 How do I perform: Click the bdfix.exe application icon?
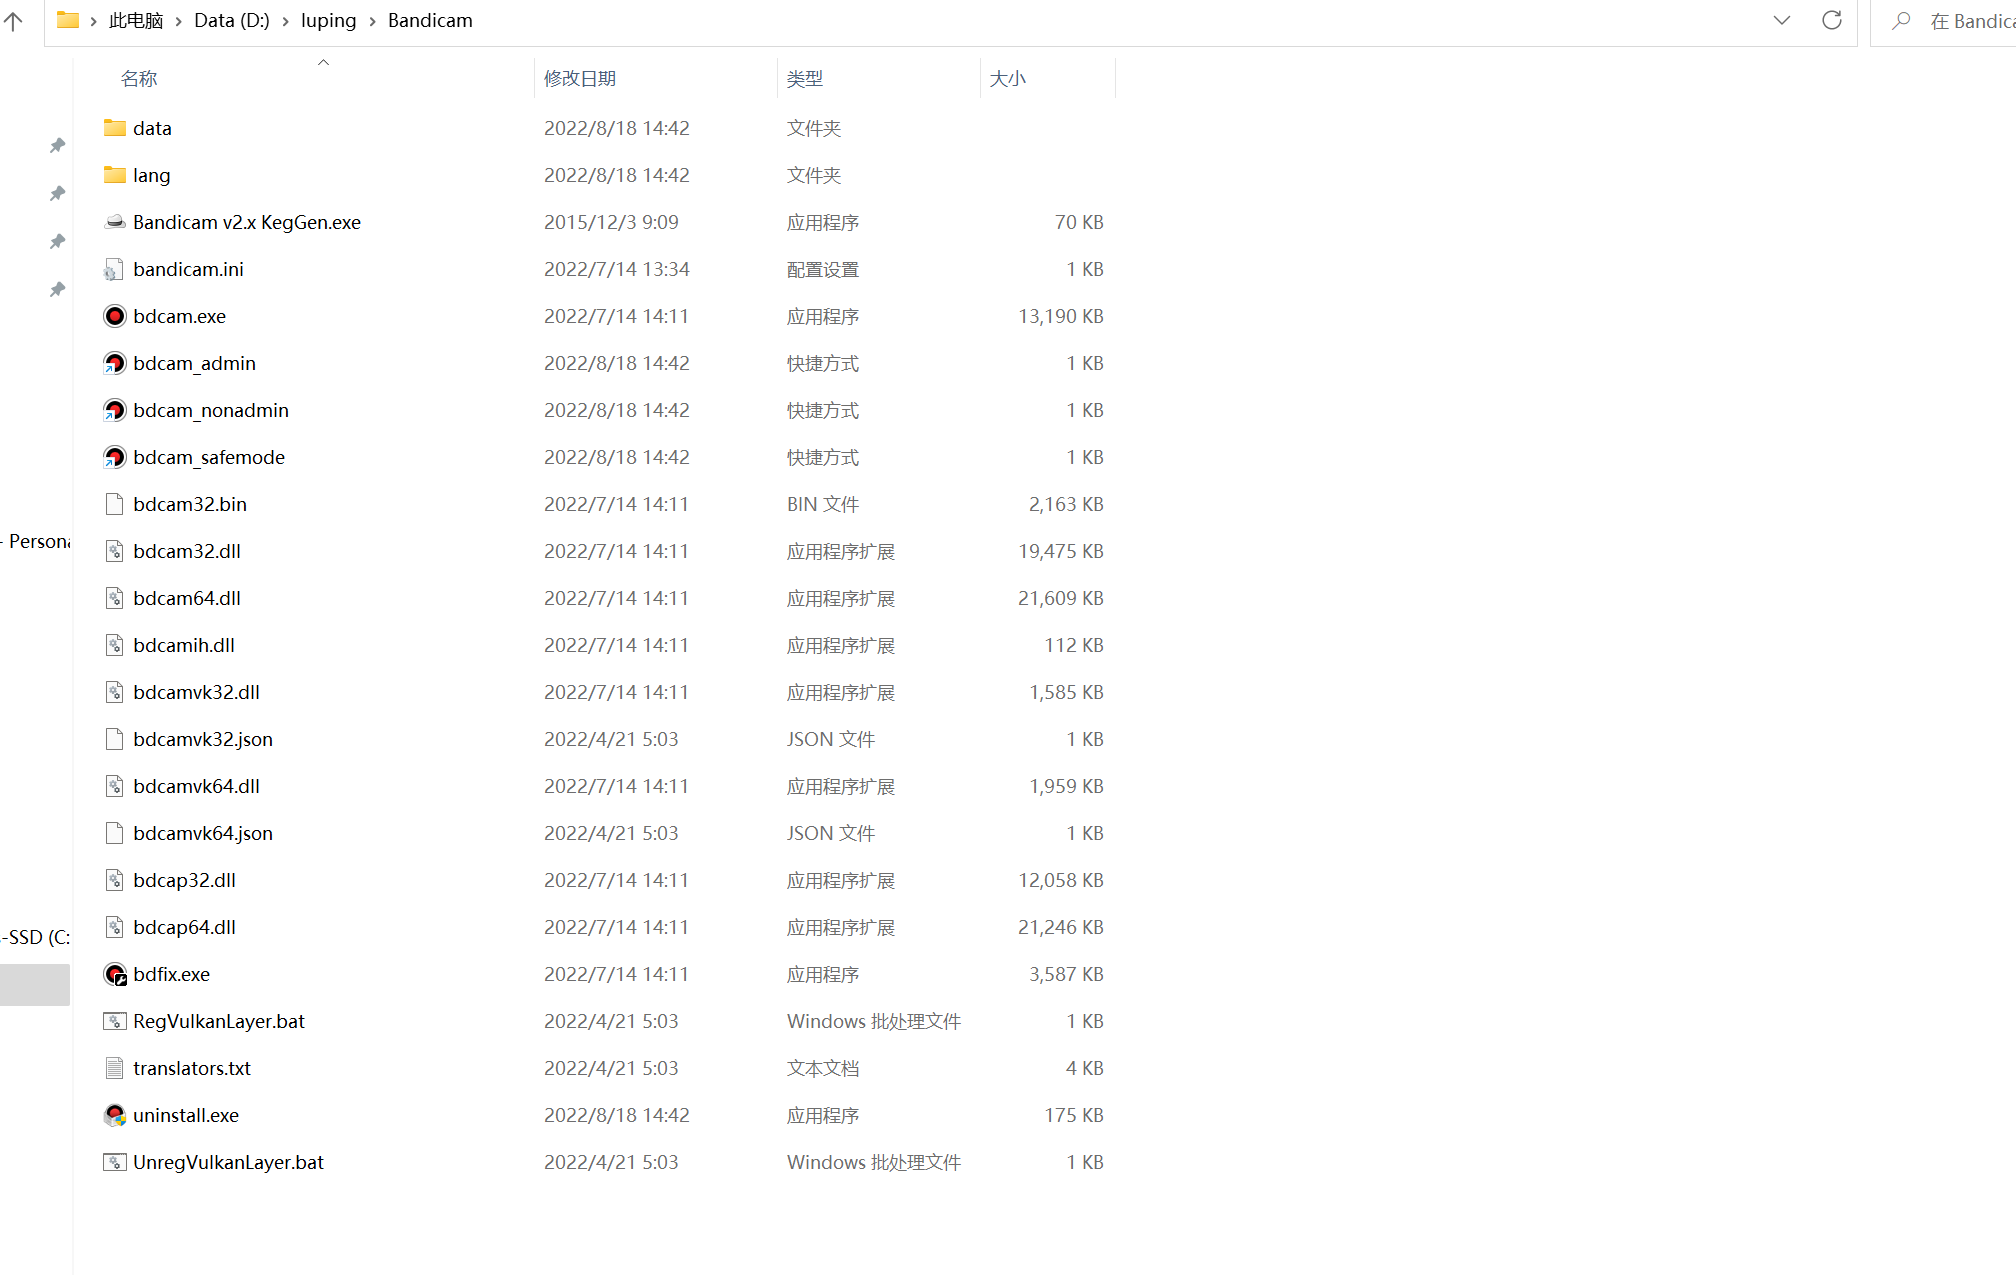click(115, 974)
